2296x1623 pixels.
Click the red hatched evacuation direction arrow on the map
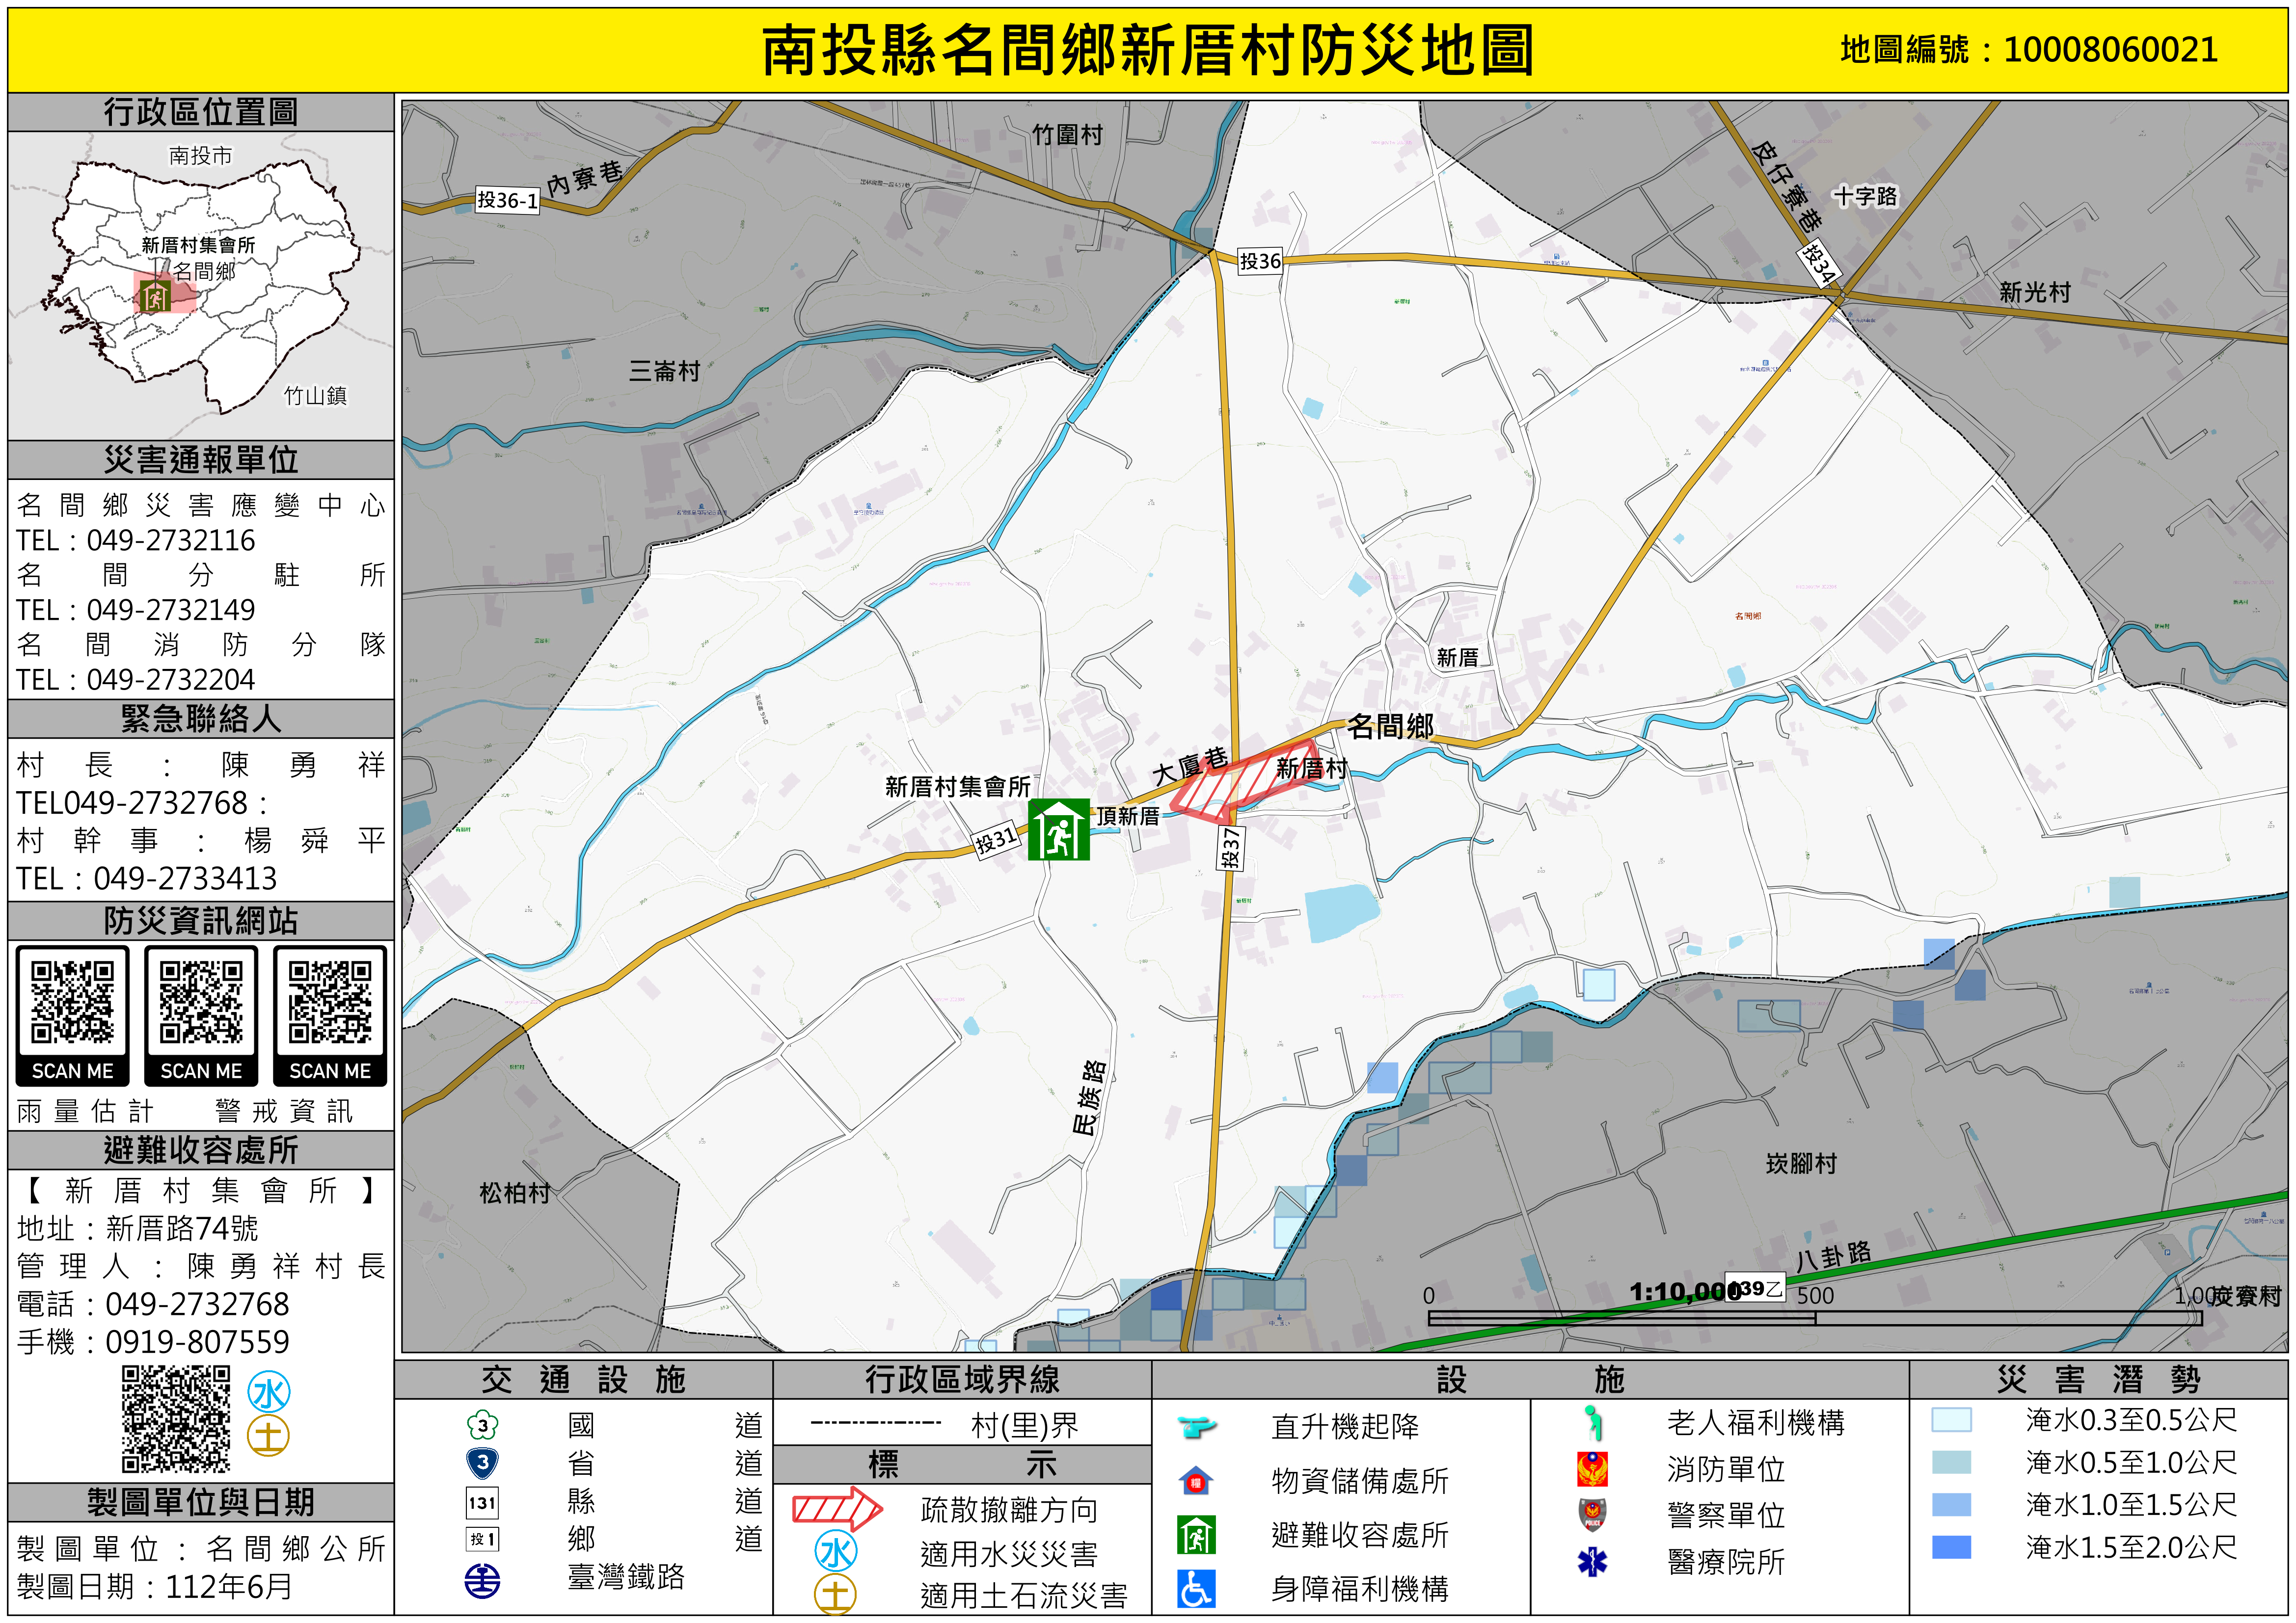click(x=1246, y=781)
